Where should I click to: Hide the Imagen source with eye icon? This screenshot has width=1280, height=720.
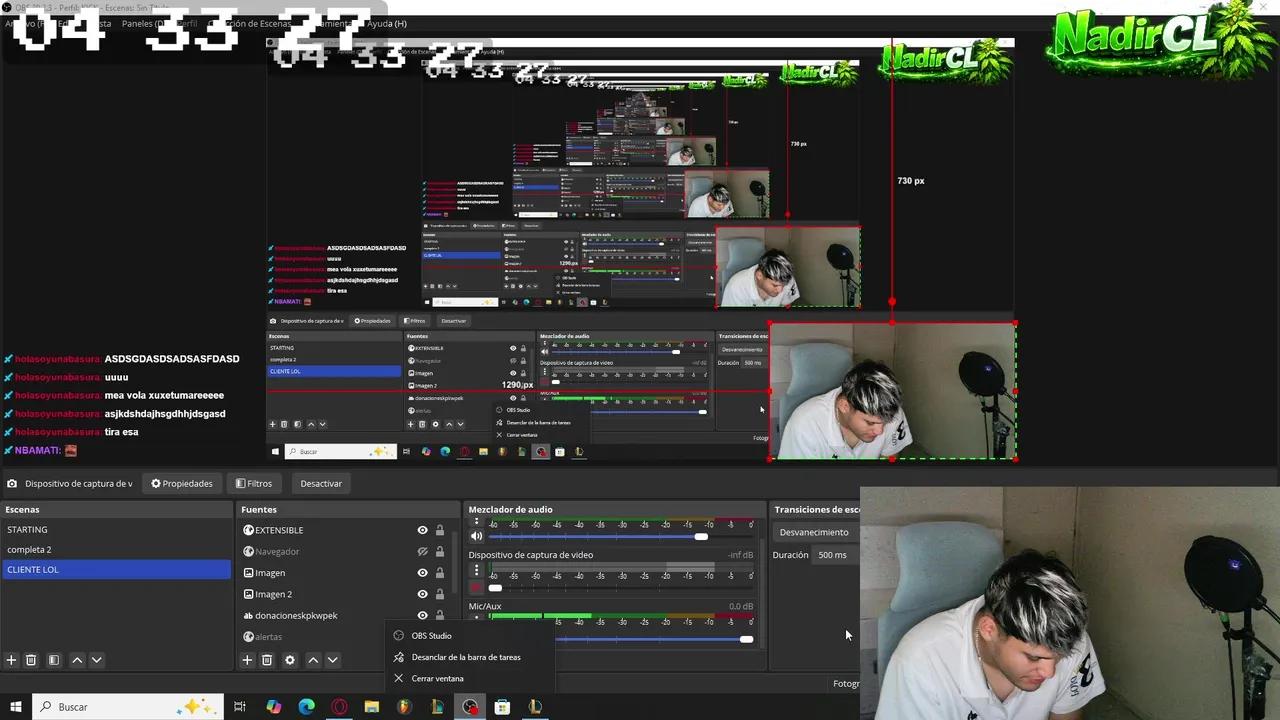click(x=422, y=573)
